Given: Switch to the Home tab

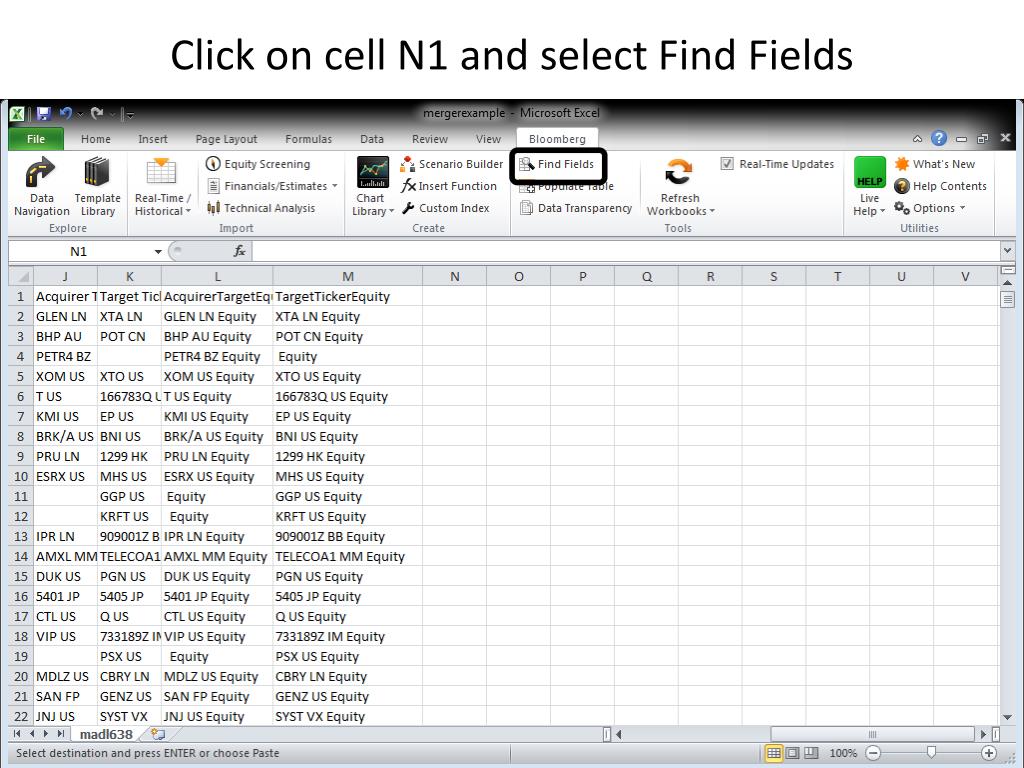Looking at the screenshot, I should pyautogui.click(x=95, y=139).
